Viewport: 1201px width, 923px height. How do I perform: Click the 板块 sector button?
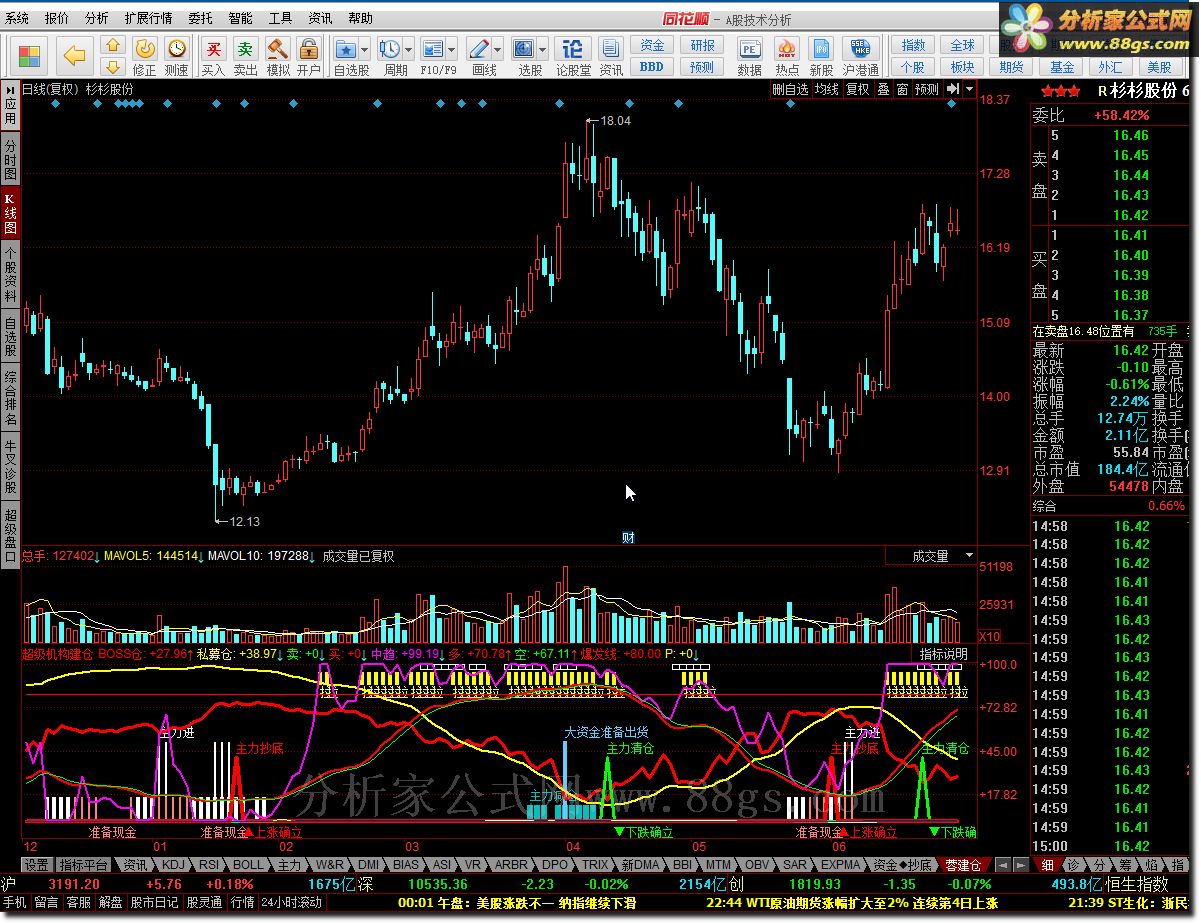tap(963, 67)
